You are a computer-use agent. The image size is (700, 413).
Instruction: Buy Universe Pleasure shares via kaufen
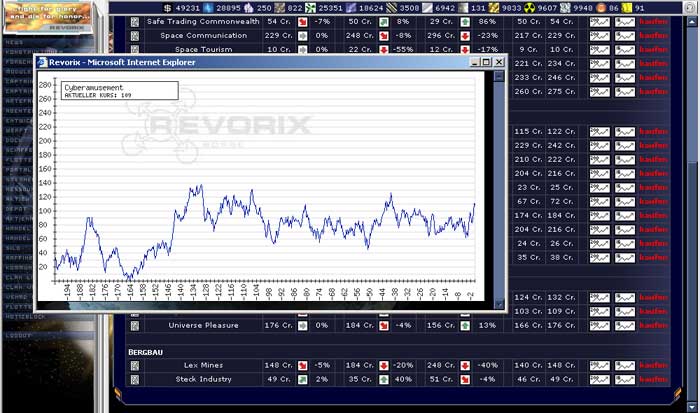click(x=655, y=325)
